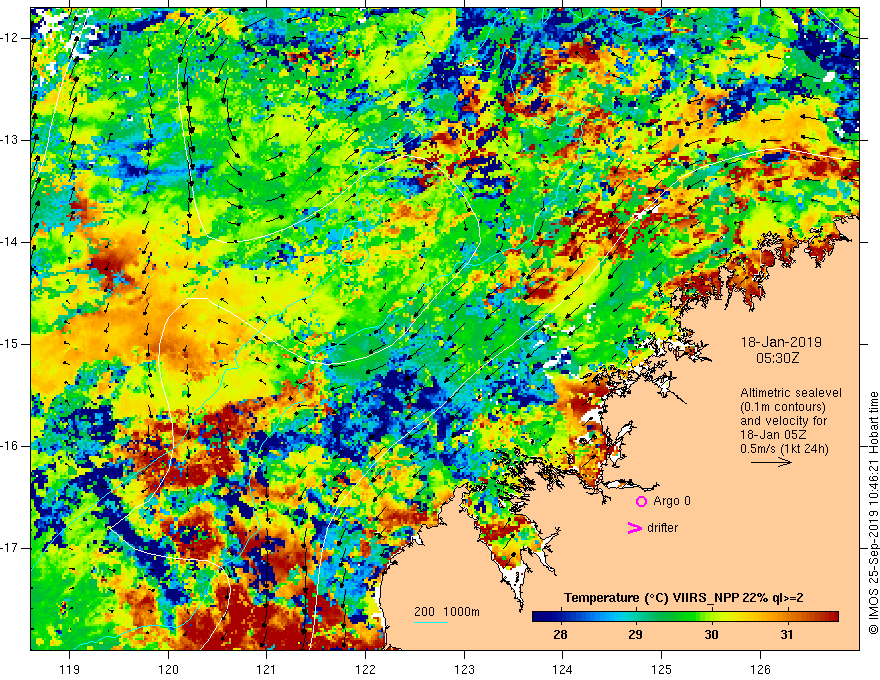
Task: Click the IMOS copyright timestamp text
Action: click(x=873, y=513)
